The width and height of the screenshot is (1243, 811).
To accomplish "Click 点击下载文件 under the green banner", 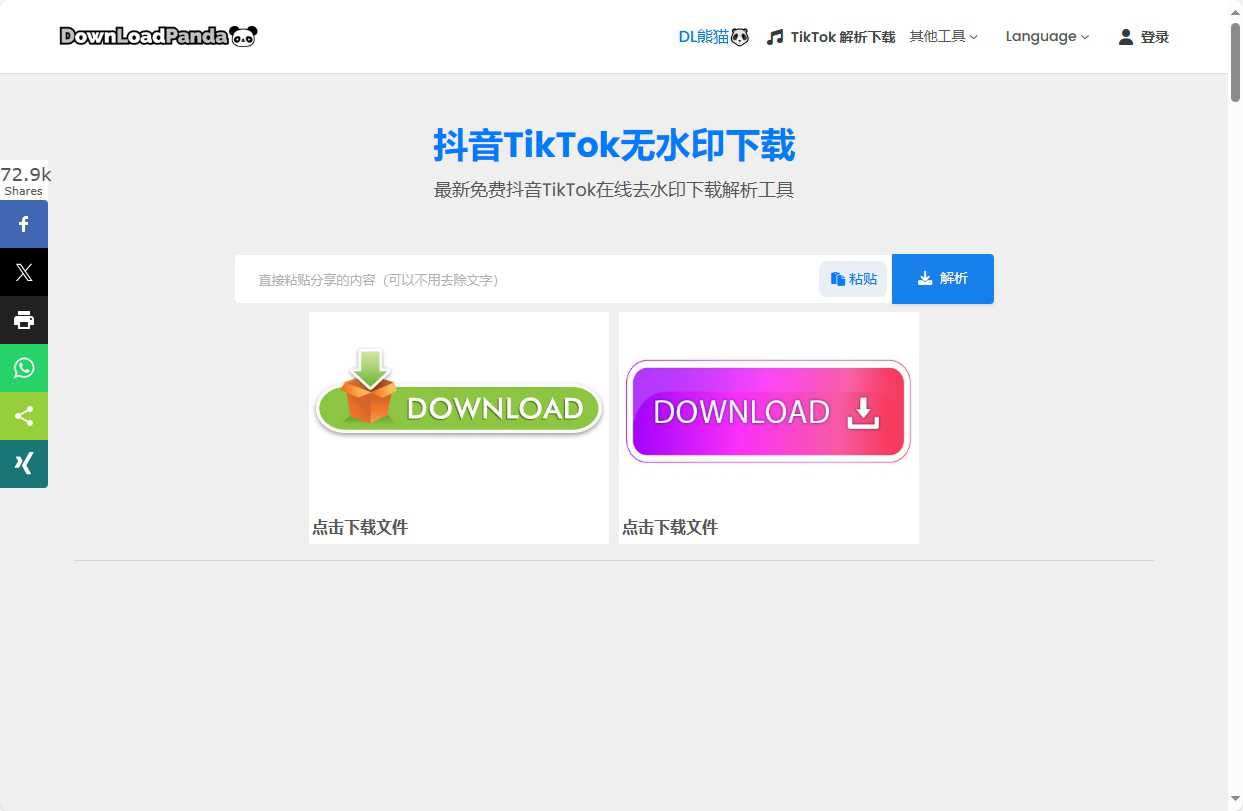I will click(x=360, y=527).
